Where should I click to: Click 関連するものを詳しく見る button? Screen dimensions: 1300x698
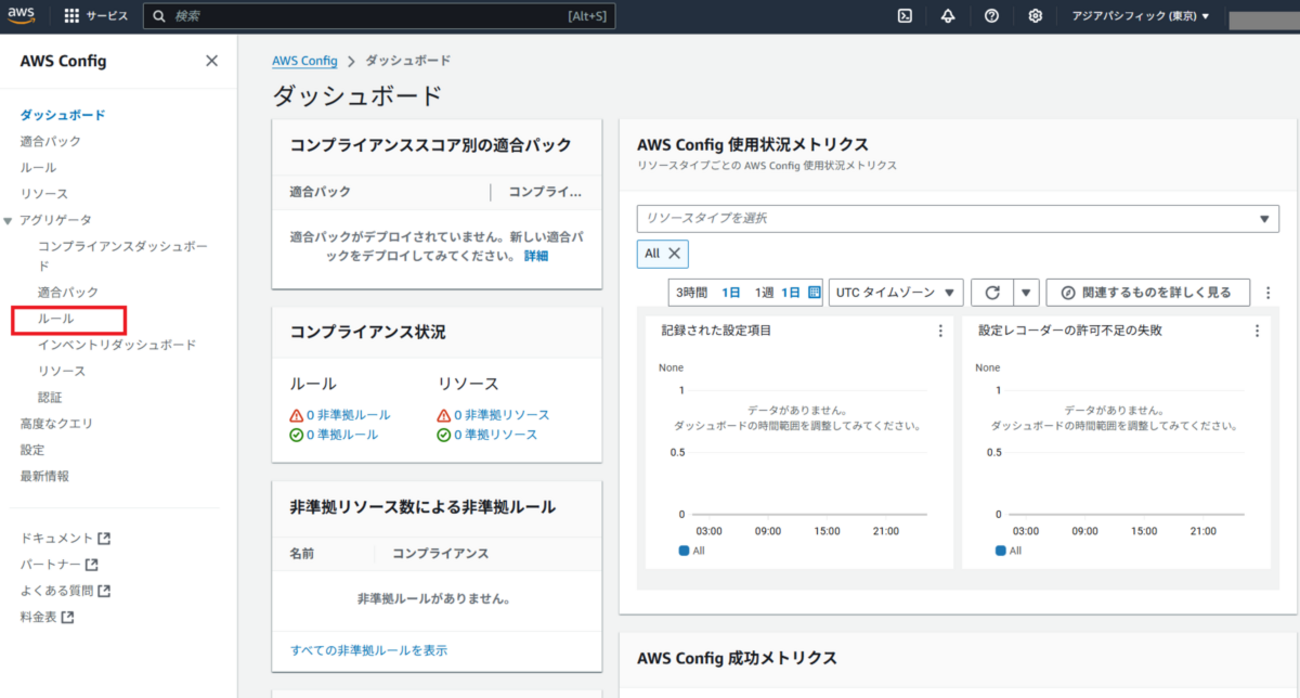(1148, 292)
